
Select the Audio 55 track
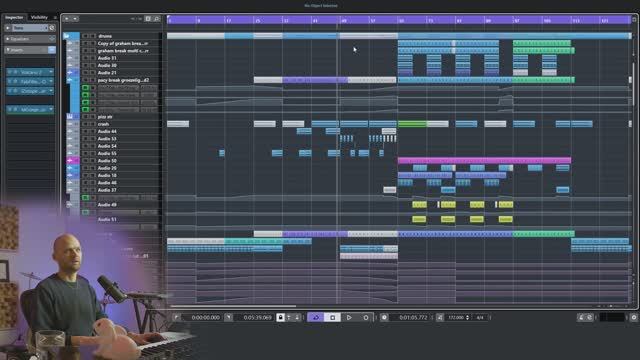107,153
